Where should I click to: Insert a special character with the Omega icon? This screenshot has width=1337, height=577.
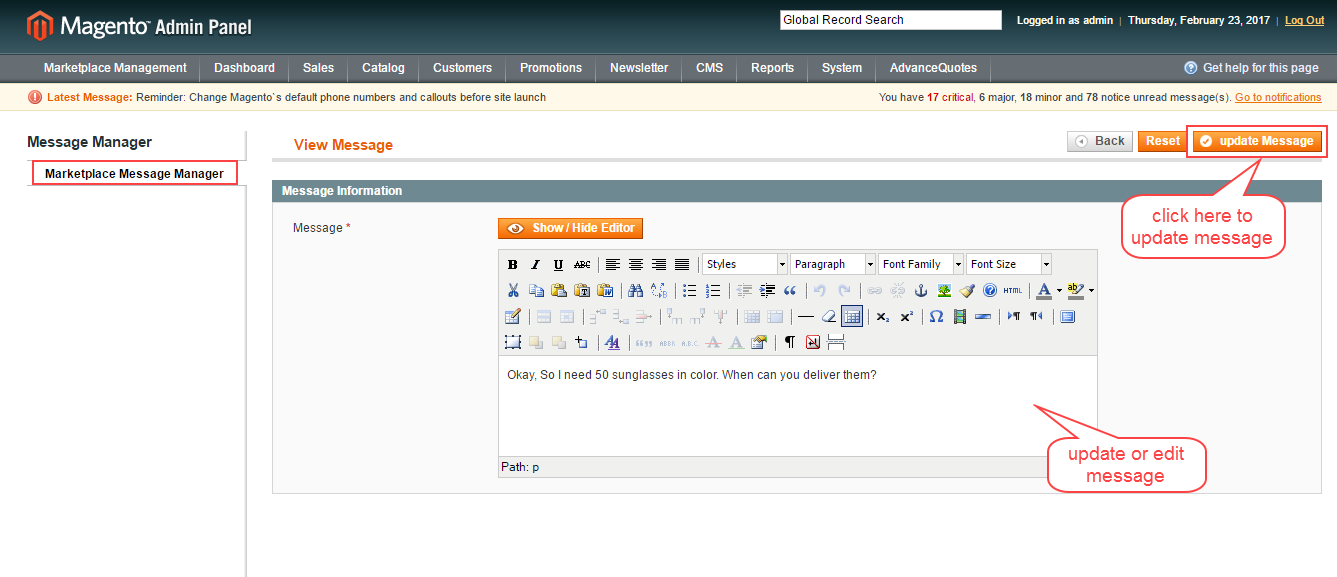pyautogui.click(x=936, y=316)
